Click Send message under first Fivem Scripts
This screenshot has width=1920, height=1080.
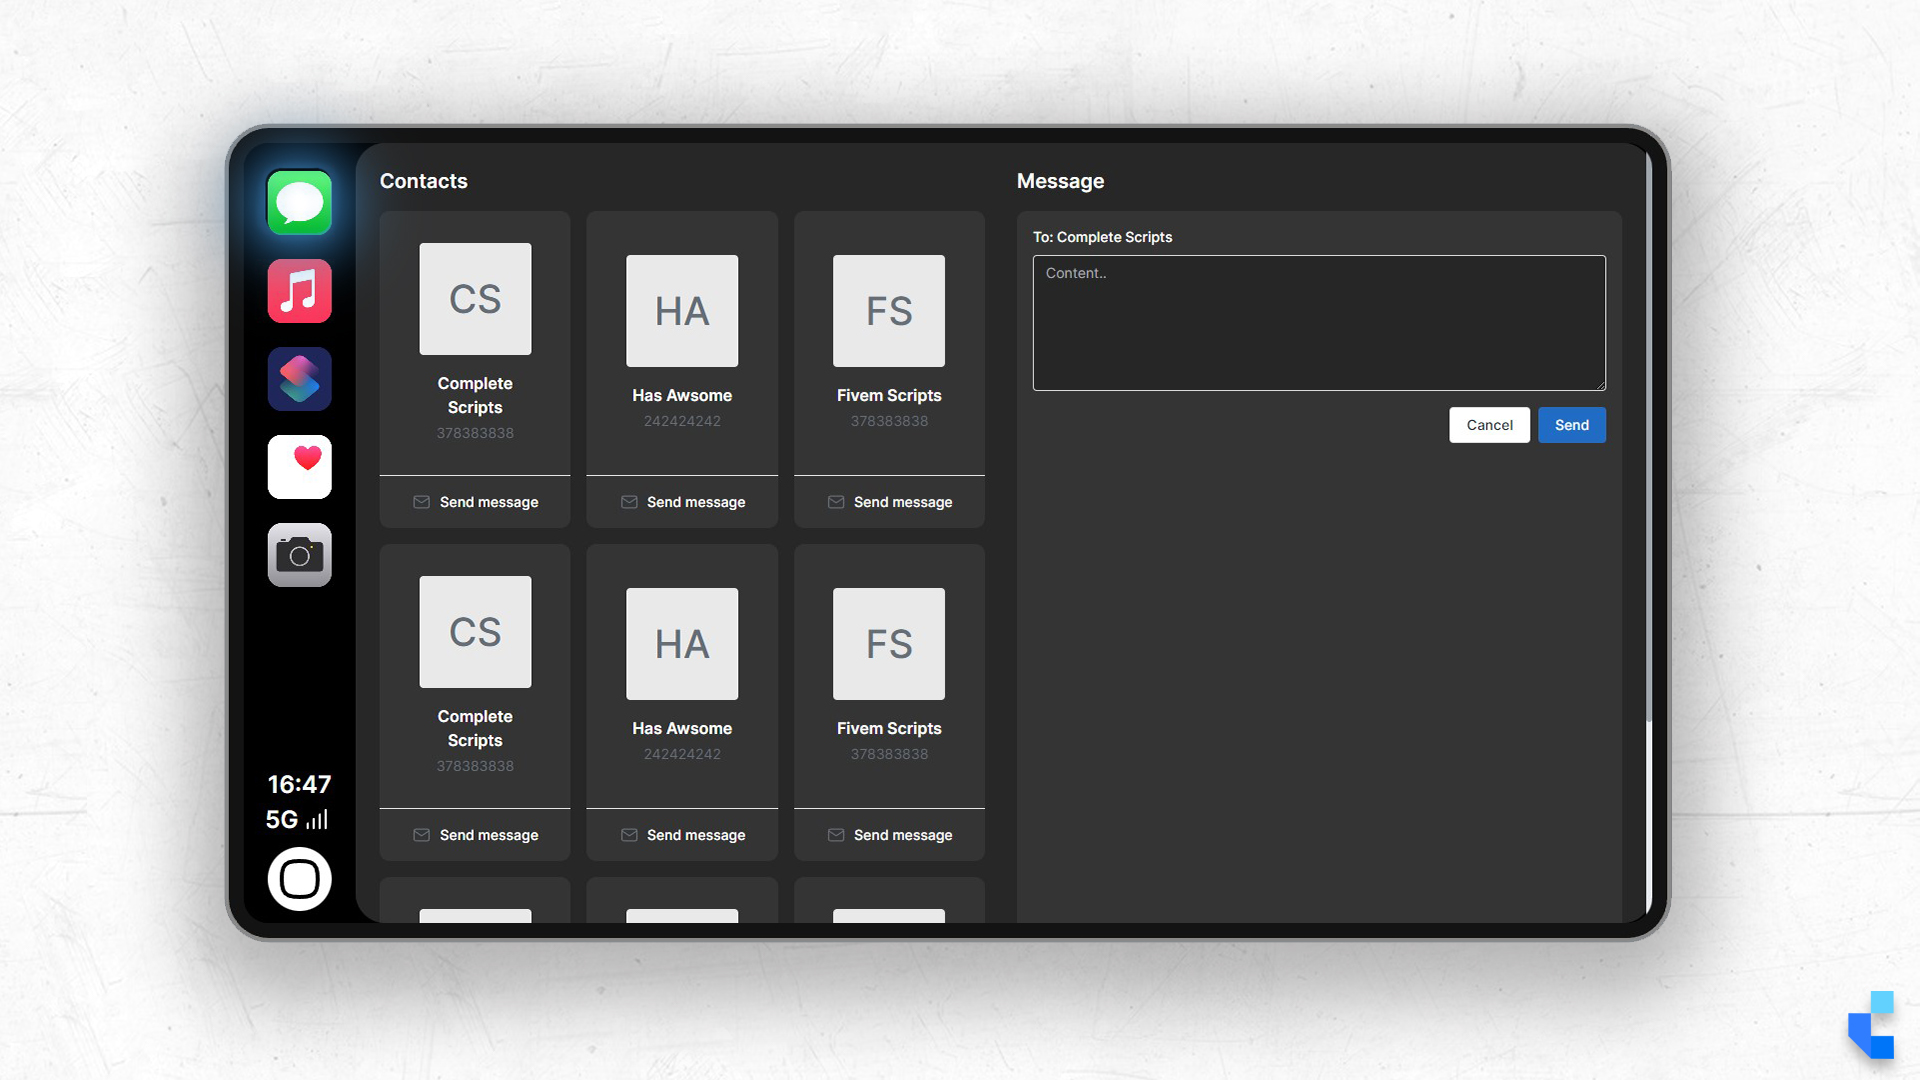pyautogui.click(x=889, y=502)
